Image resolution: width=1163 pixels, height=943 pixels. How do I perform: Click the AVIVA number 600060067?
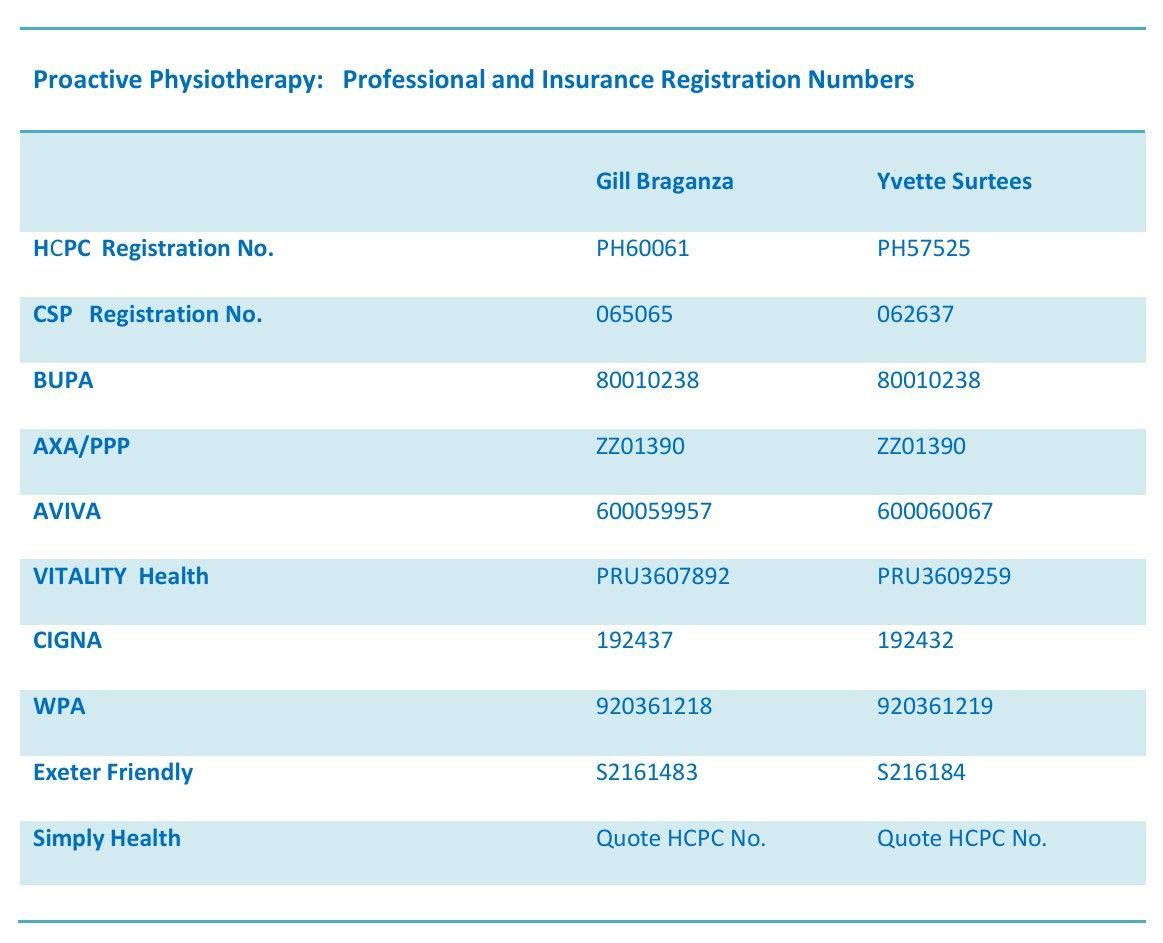pos(935,511)
